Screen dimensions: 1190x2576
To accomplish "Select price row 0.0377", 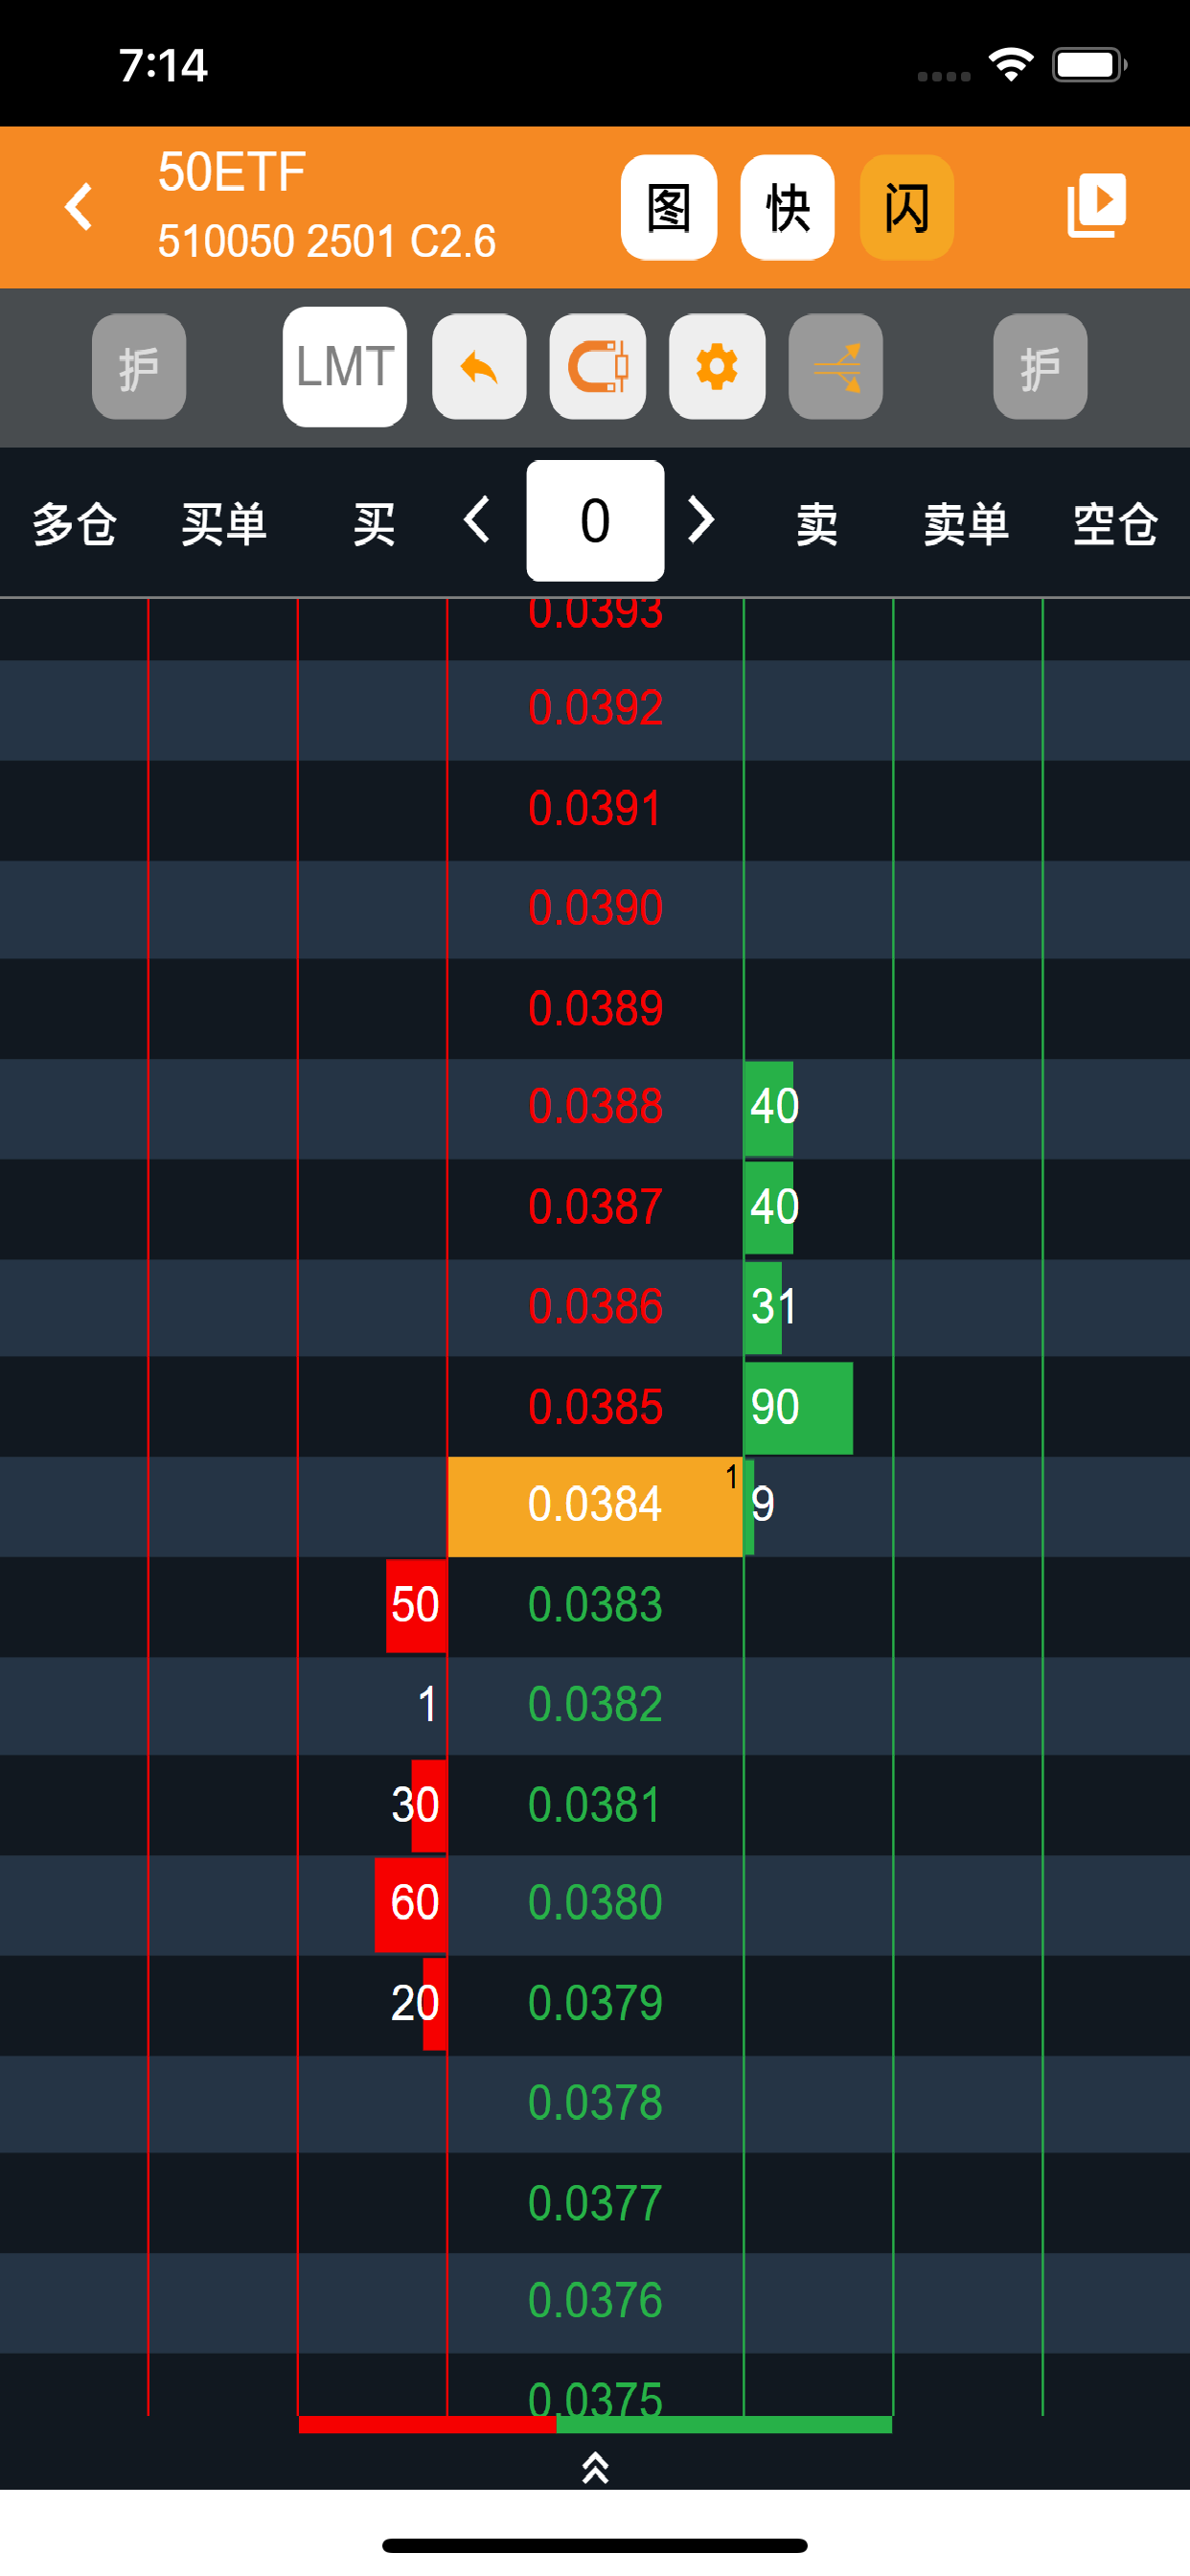I will [x=595, y=2202].
